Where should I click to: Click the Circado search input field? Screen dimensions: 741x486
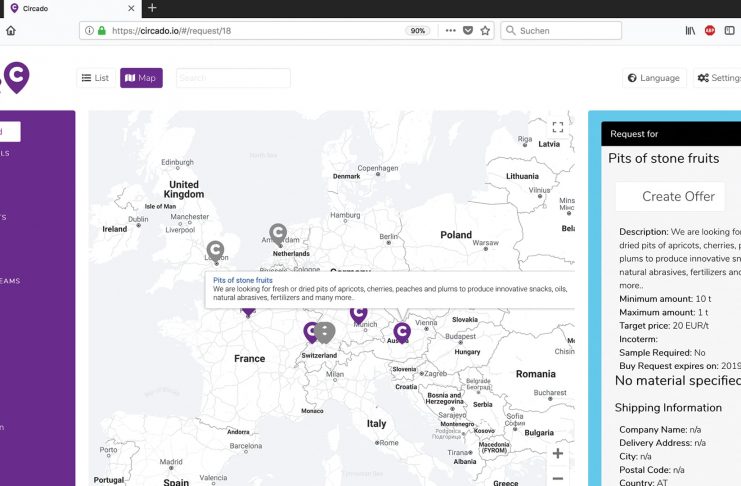[233, 78]
